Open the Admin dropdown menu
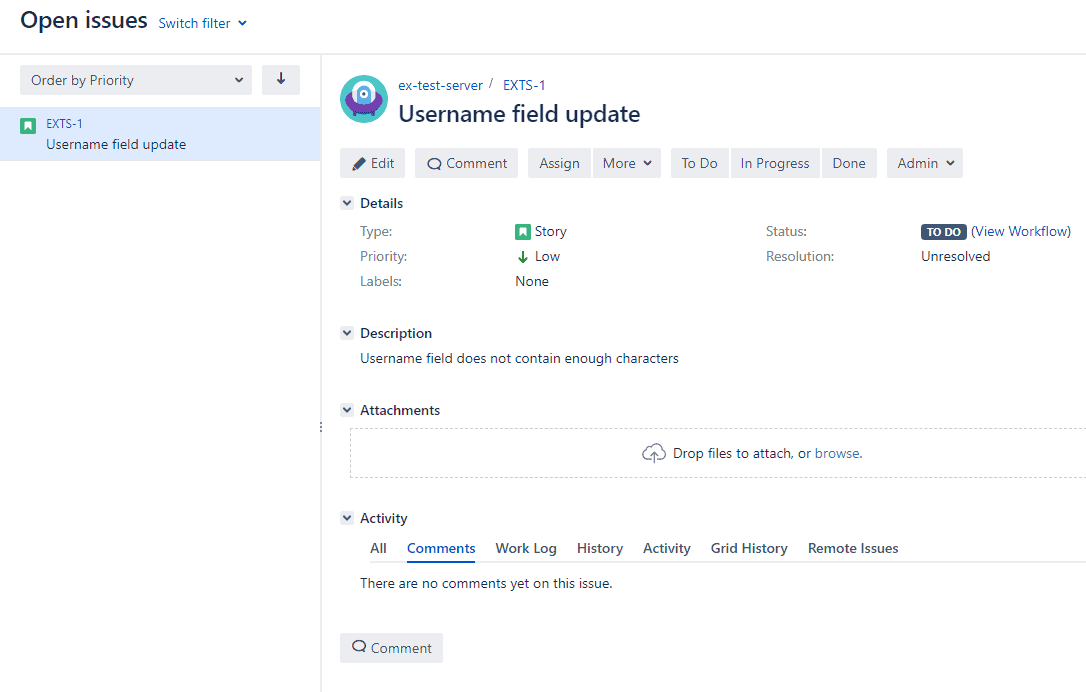1086x692 pixels. [x=925, y=163]
